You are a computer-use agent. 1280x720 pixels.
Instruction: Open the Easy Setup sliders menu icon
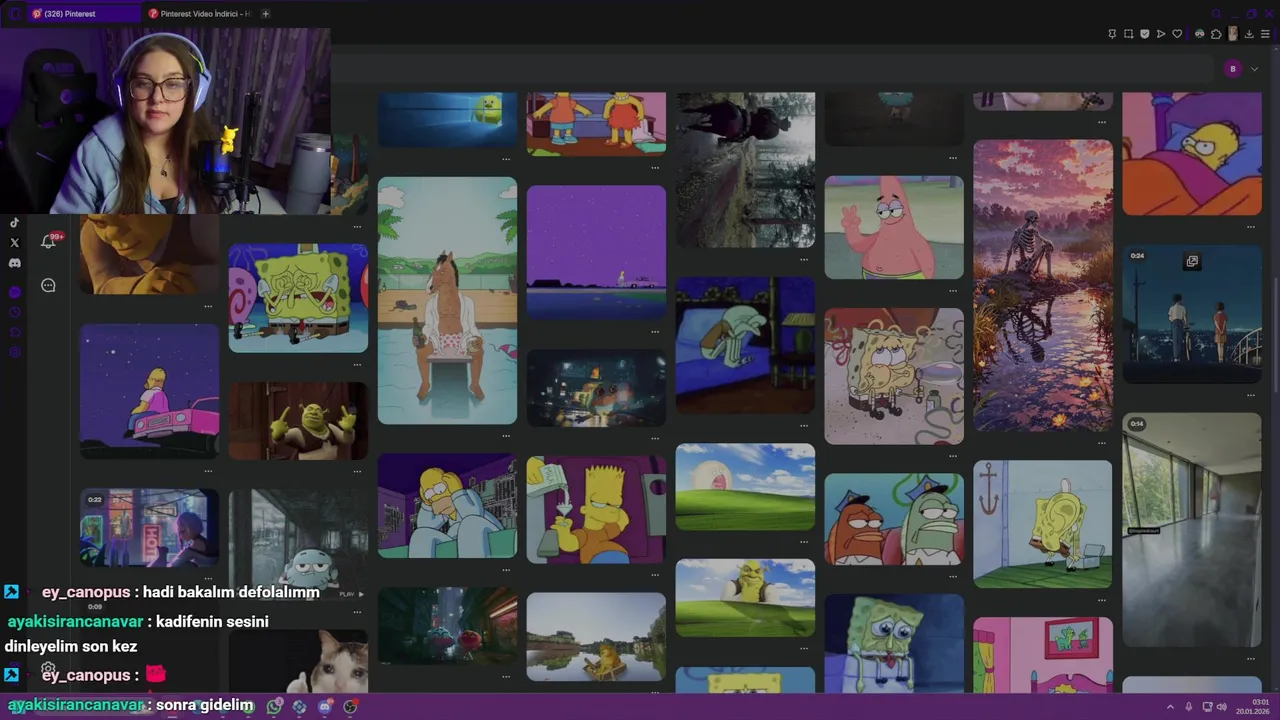[x=1265, y=34]
